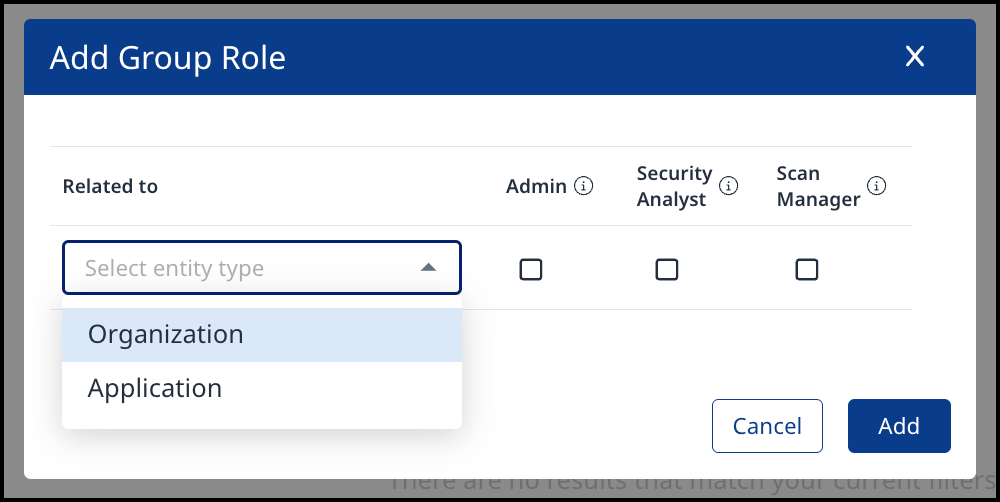The width and height of the screenshot is (1000, 502).
Task: Confirm with the Add button
Action: coord(898,426)
